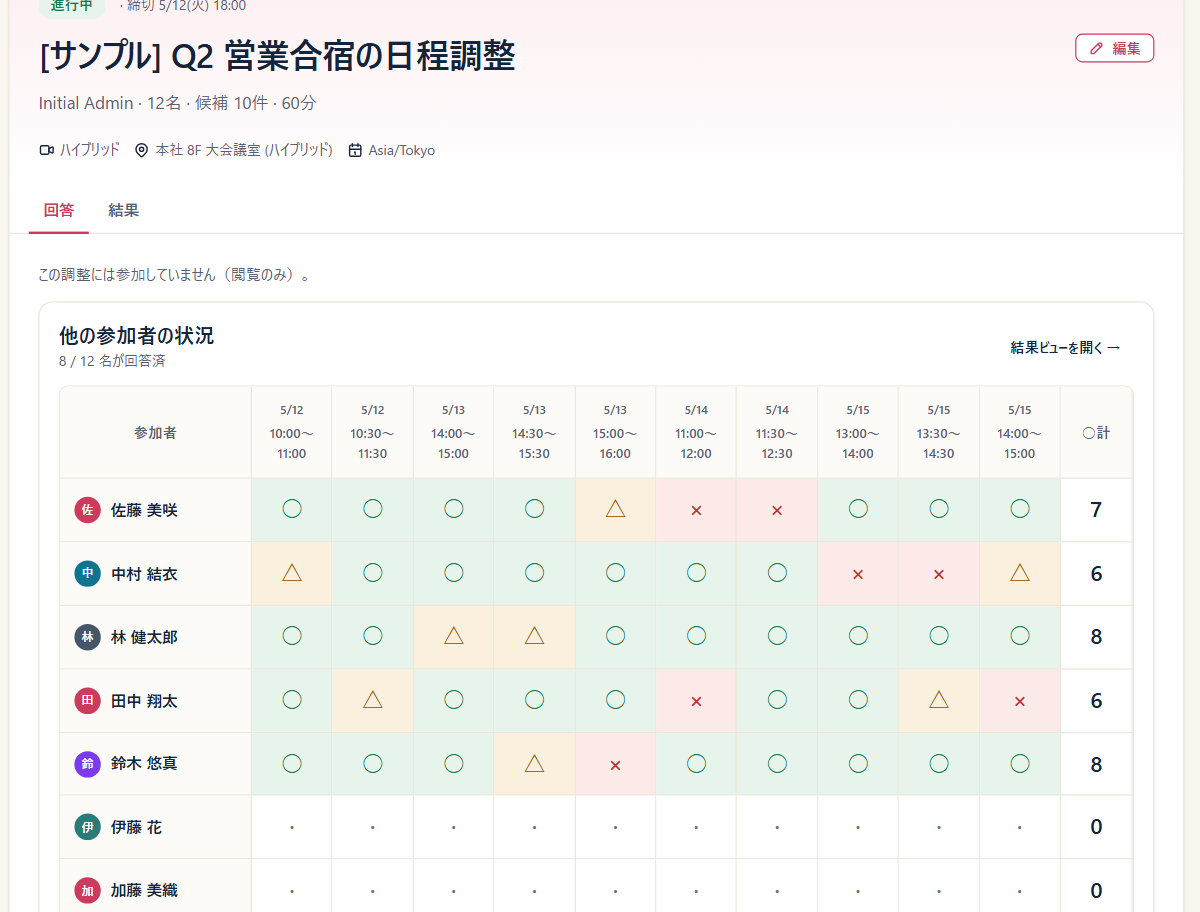Click the 5/12 10:00〜11:00 column header
The width and height of the screenshot is (1200, 912).
click(x=292, y=432)
